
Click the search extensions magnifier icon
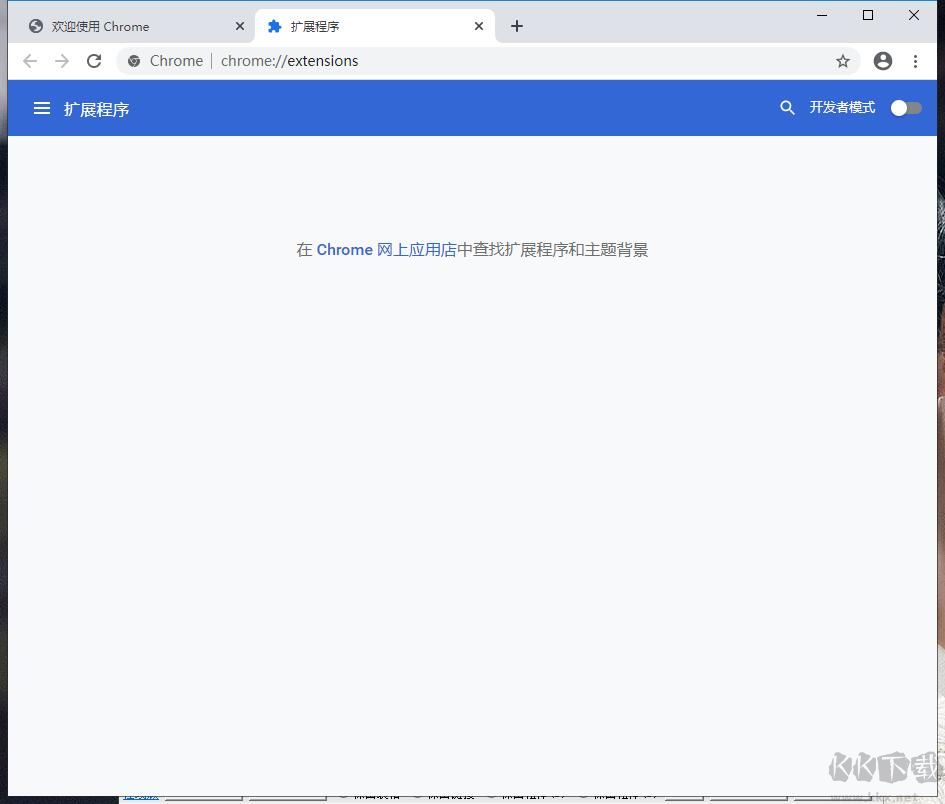tap(787, 108)
